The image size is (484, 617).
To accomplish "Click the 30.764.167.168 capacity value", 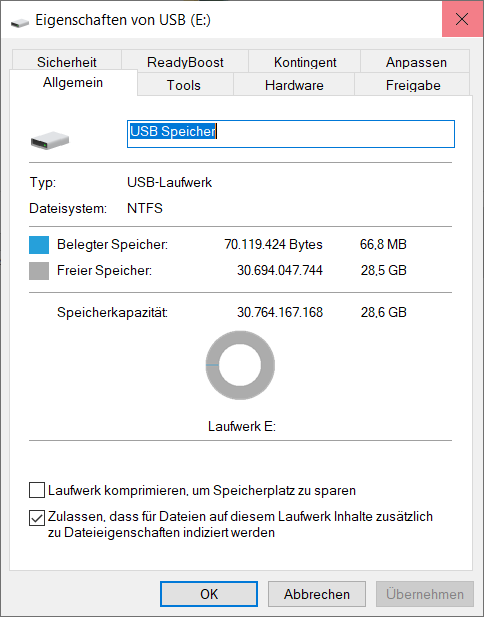I will coord(280,312).
